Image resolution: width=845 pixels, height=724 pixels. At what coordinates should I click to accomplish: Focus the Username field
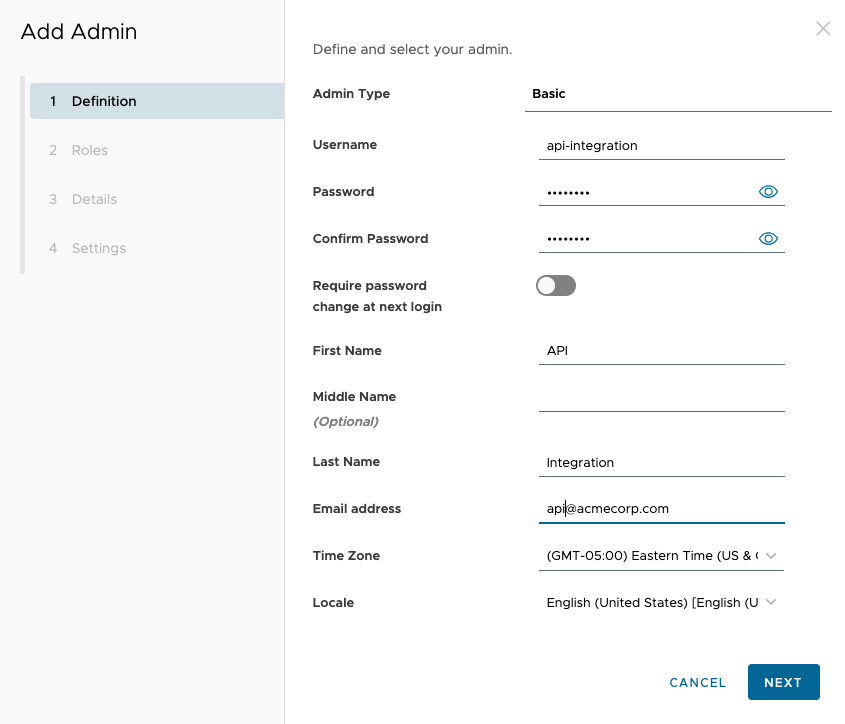click(x=660, y=146)
